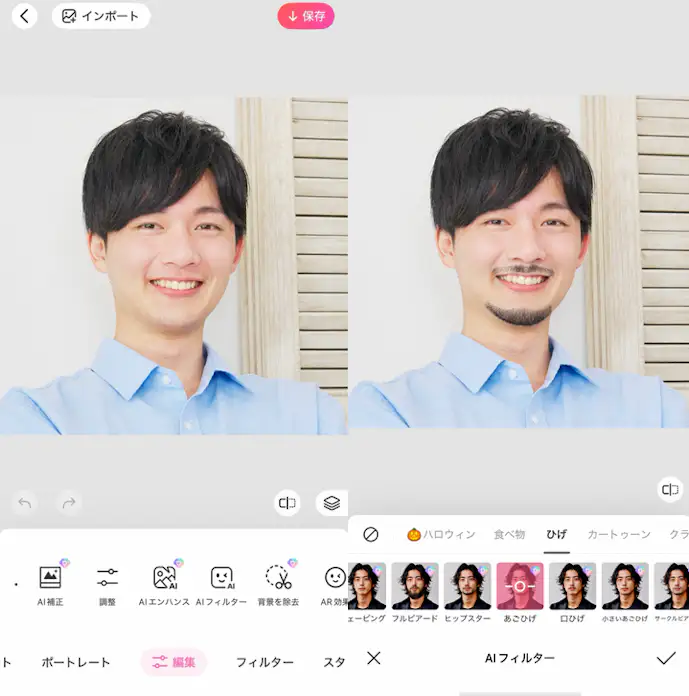Viewport: 689px width, 696px height.
Task: Switch to the ポートレート tab
Action: pos(75,662)
